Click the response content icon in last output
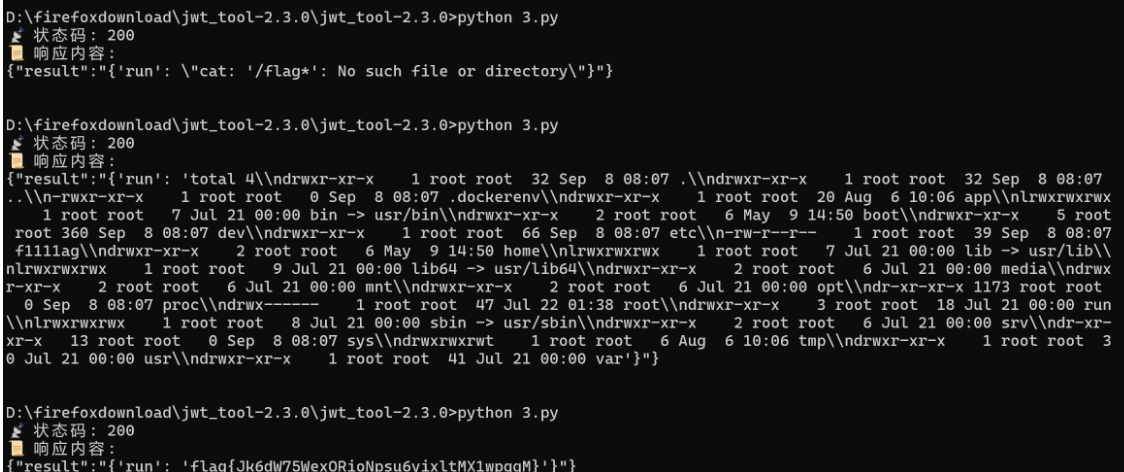The image size is (1124, 472). click(x=10, y=444)
